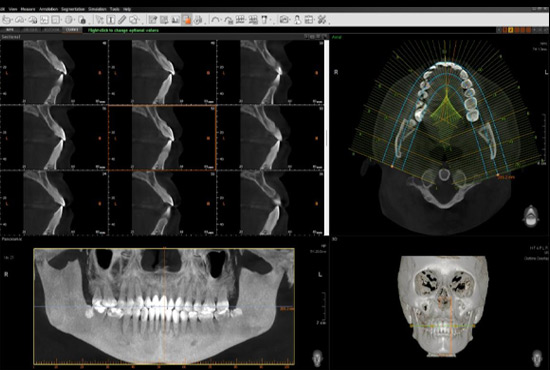Click the camera snapshot toolbar icon
The width and height of the screenshot is (550, 370).
284,20
